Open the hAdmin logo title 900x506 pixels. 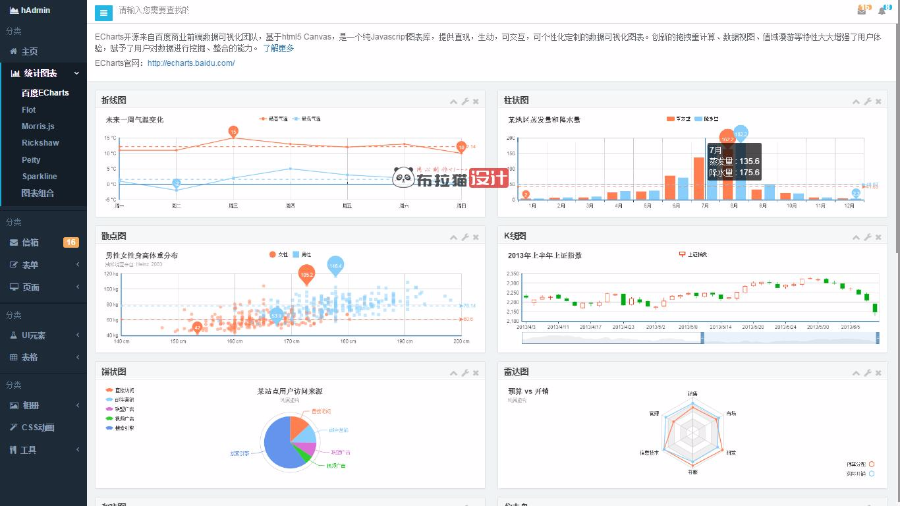(x=30, y=10)
